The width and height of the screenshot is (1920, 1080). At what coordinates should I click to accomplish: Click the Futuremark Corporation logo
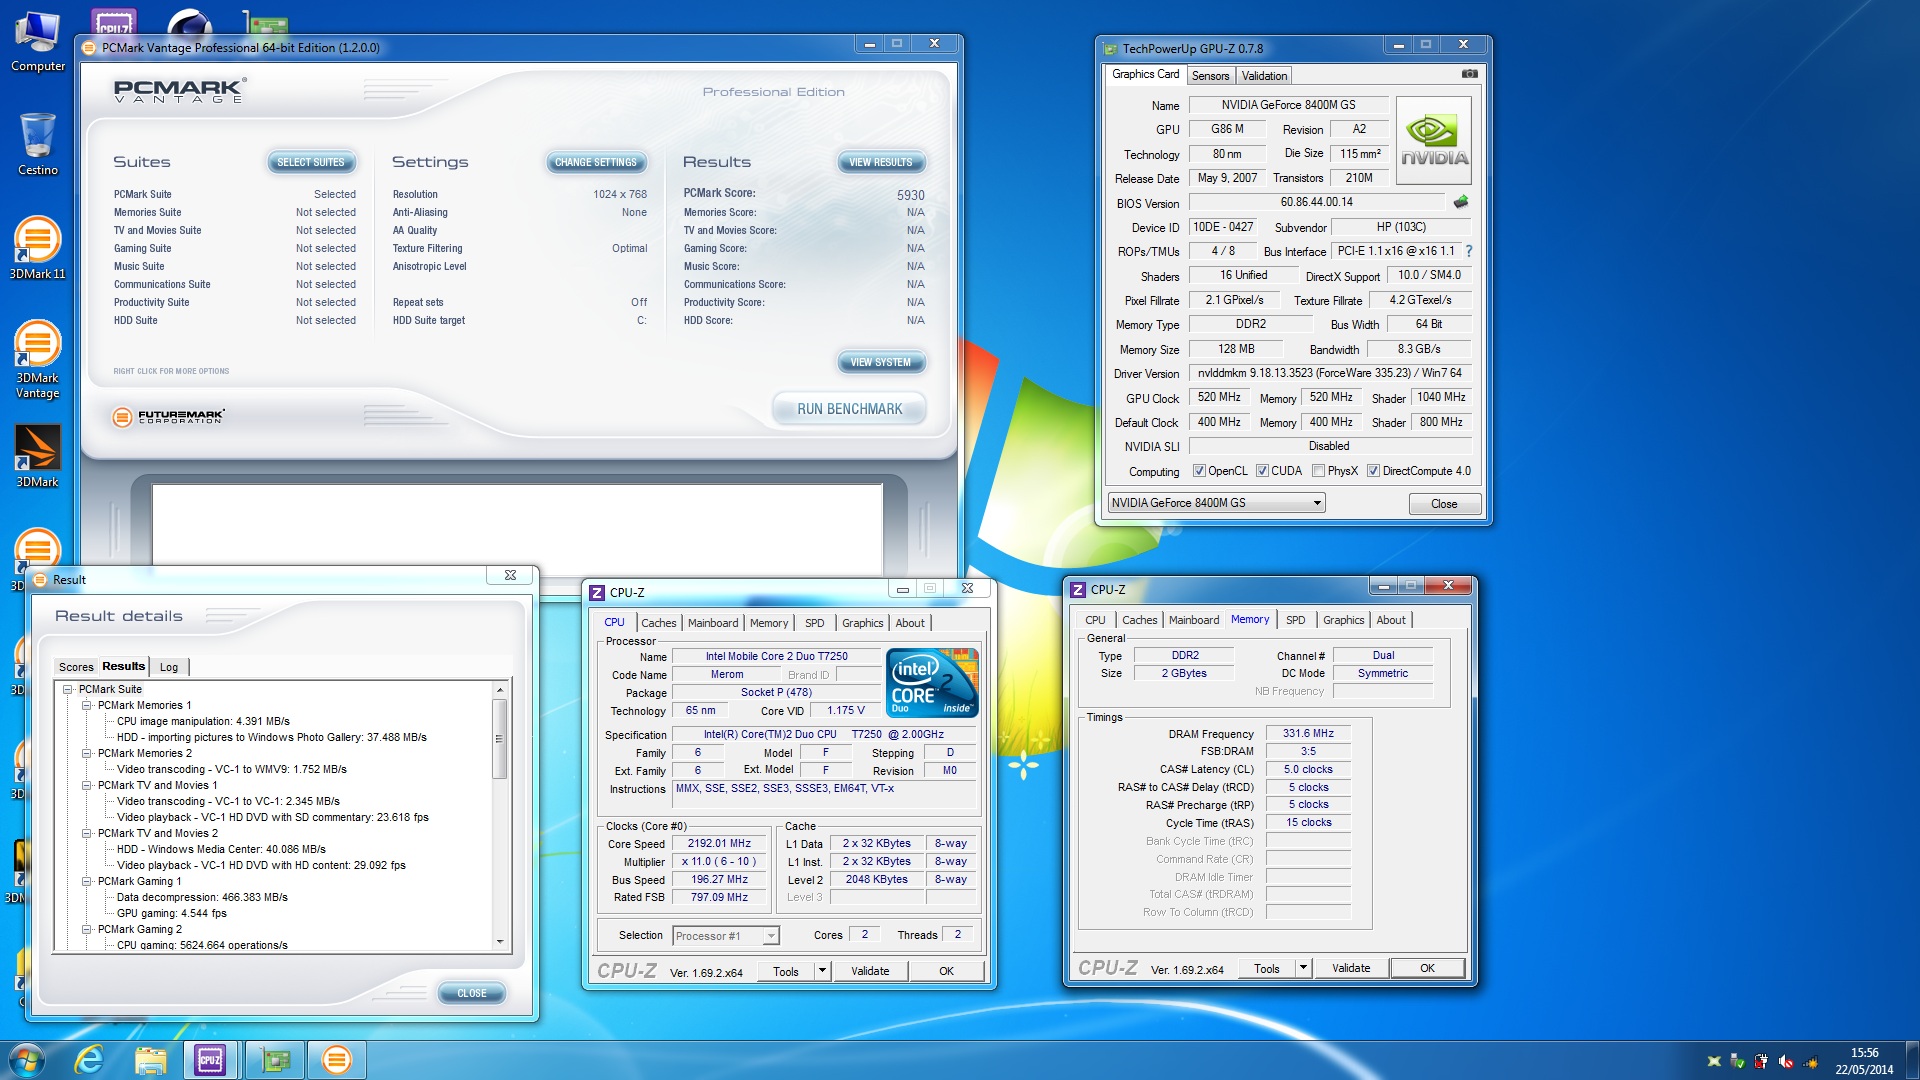pos(169,416)
